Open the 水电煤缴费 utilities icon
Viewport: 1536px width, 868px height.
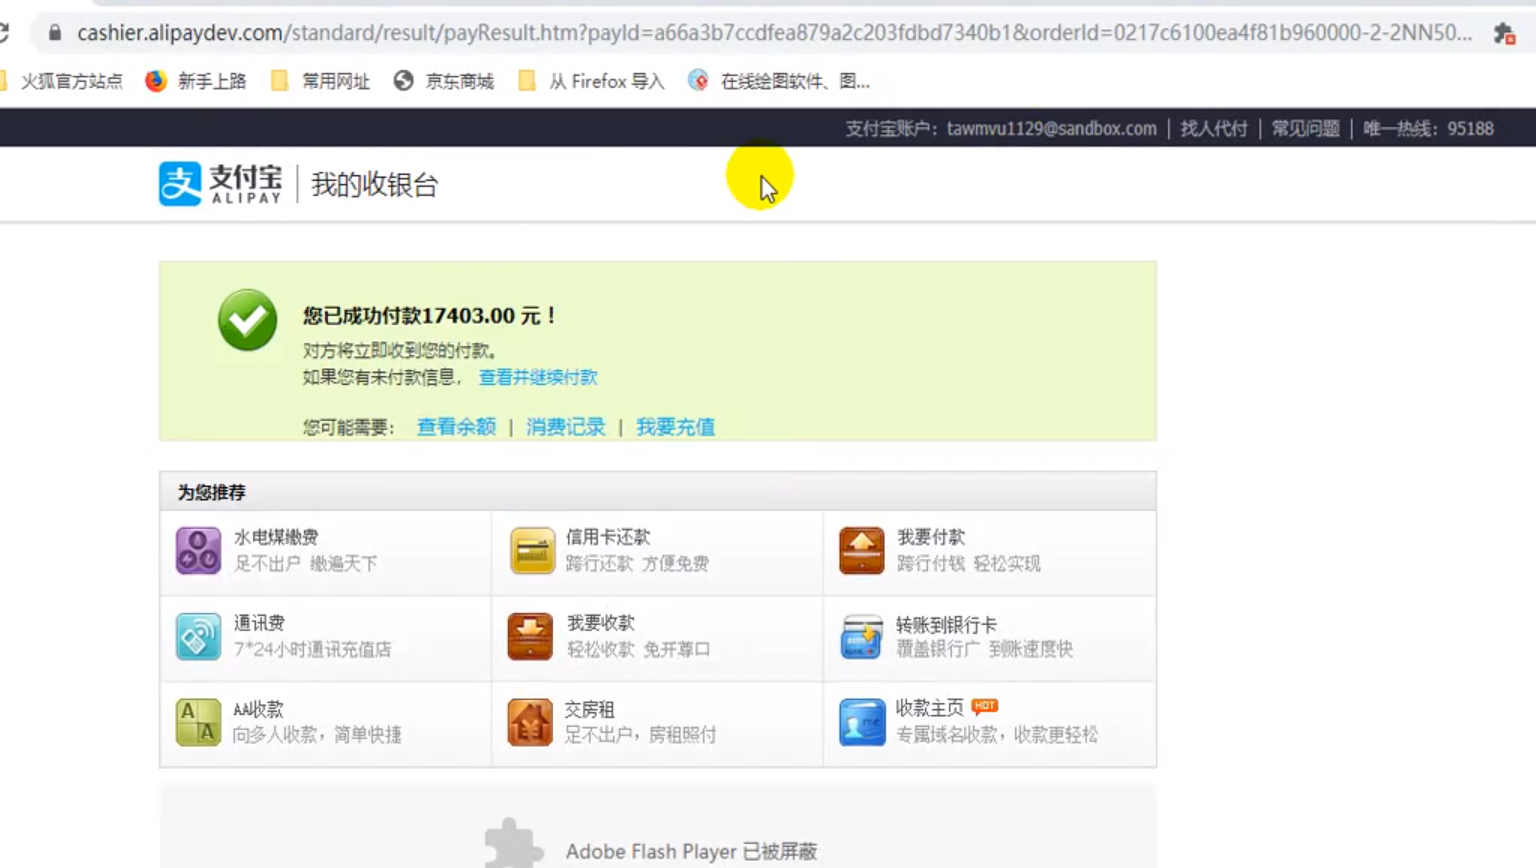(x=198, y=551)
